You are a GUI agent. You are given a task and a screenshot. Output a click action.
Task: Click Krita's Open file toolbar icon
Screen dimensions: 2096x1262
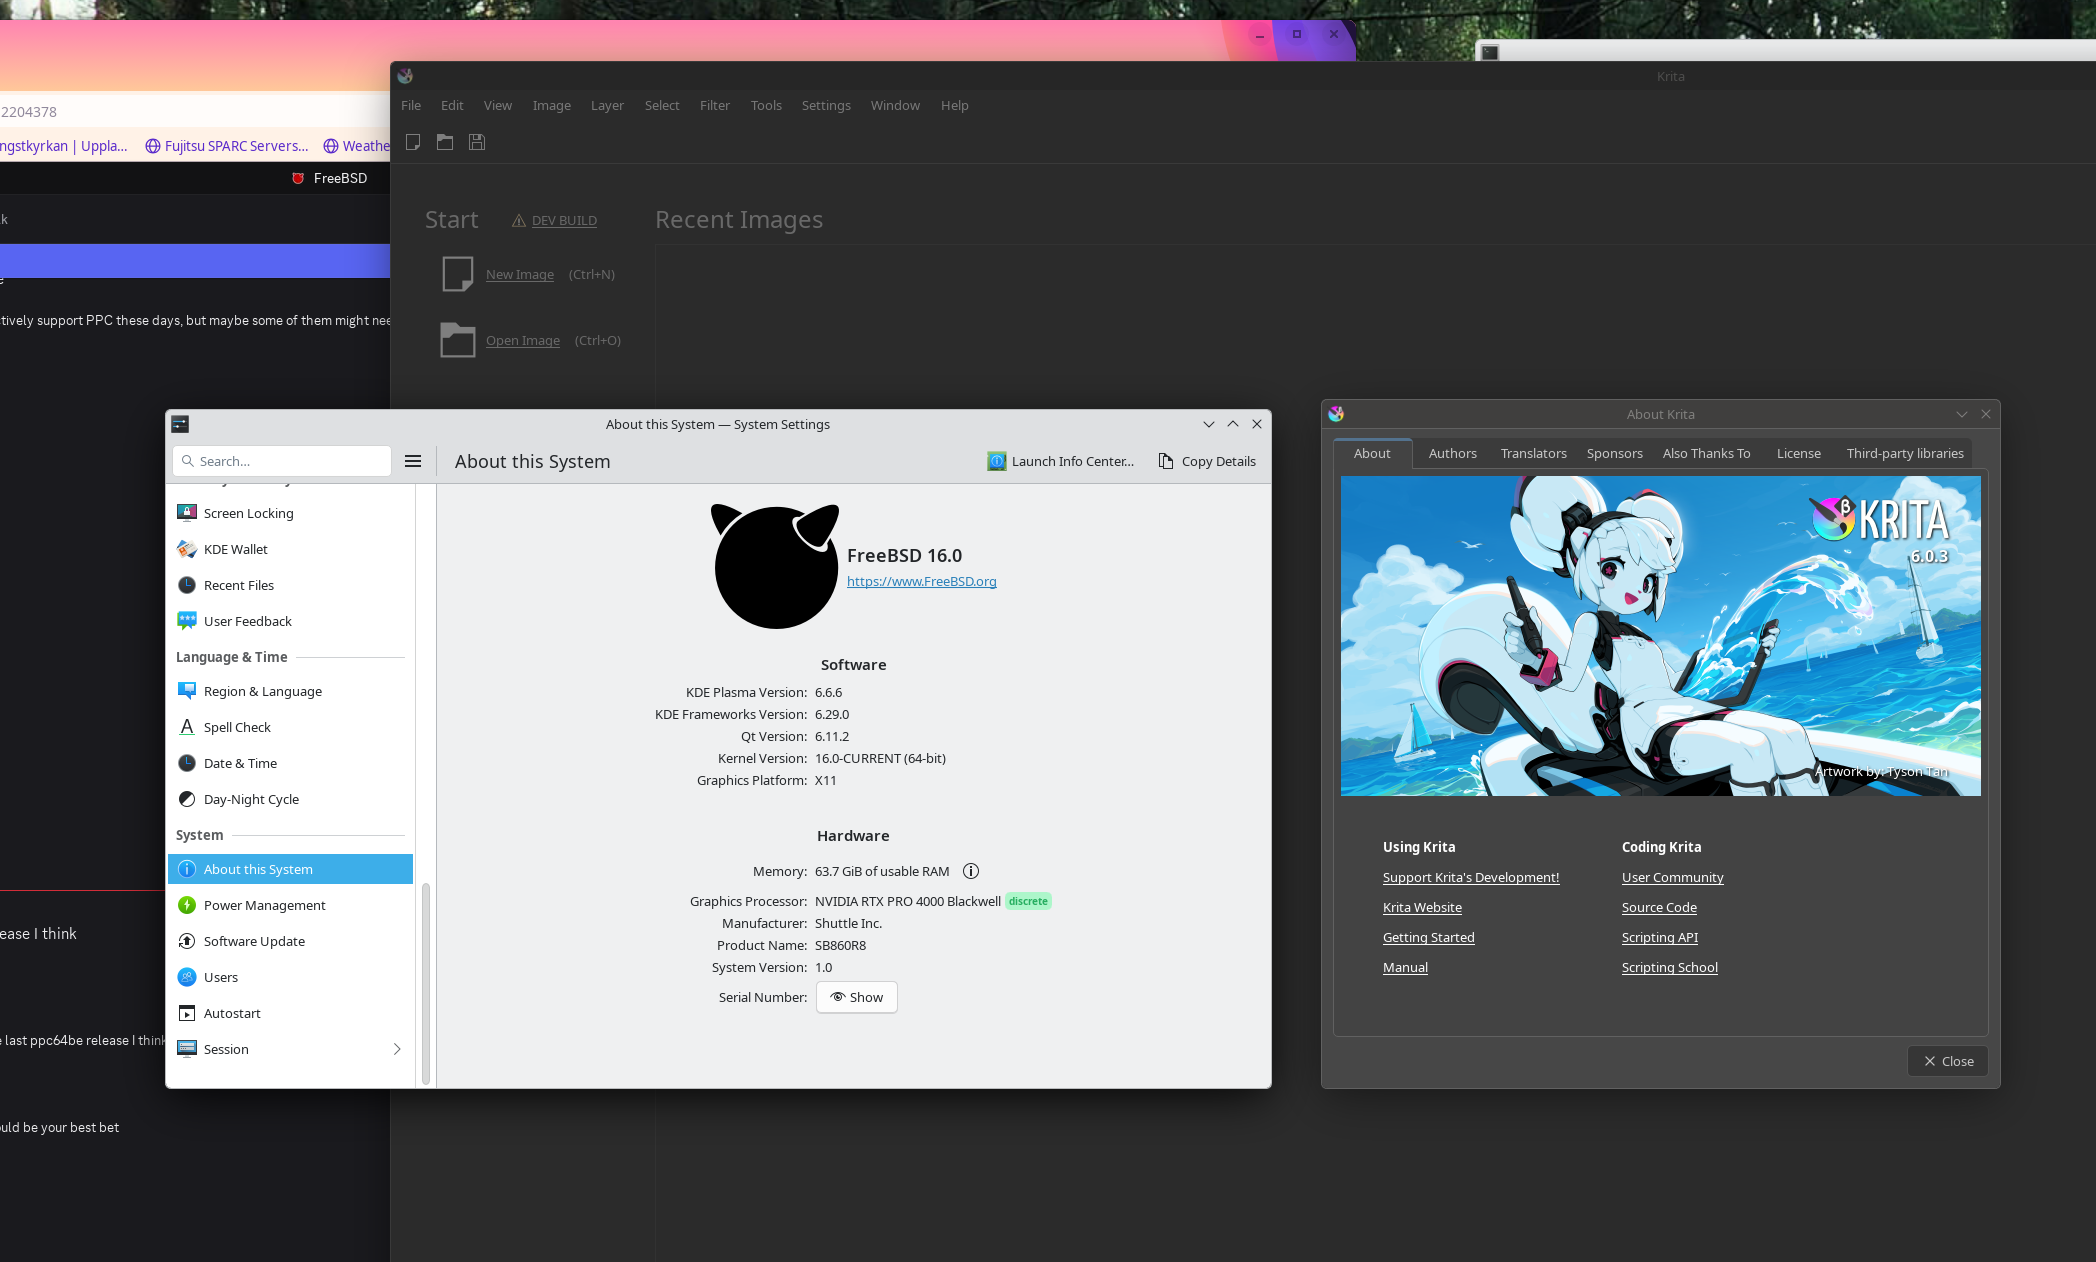pyautogui.click(x=445, y=142)
